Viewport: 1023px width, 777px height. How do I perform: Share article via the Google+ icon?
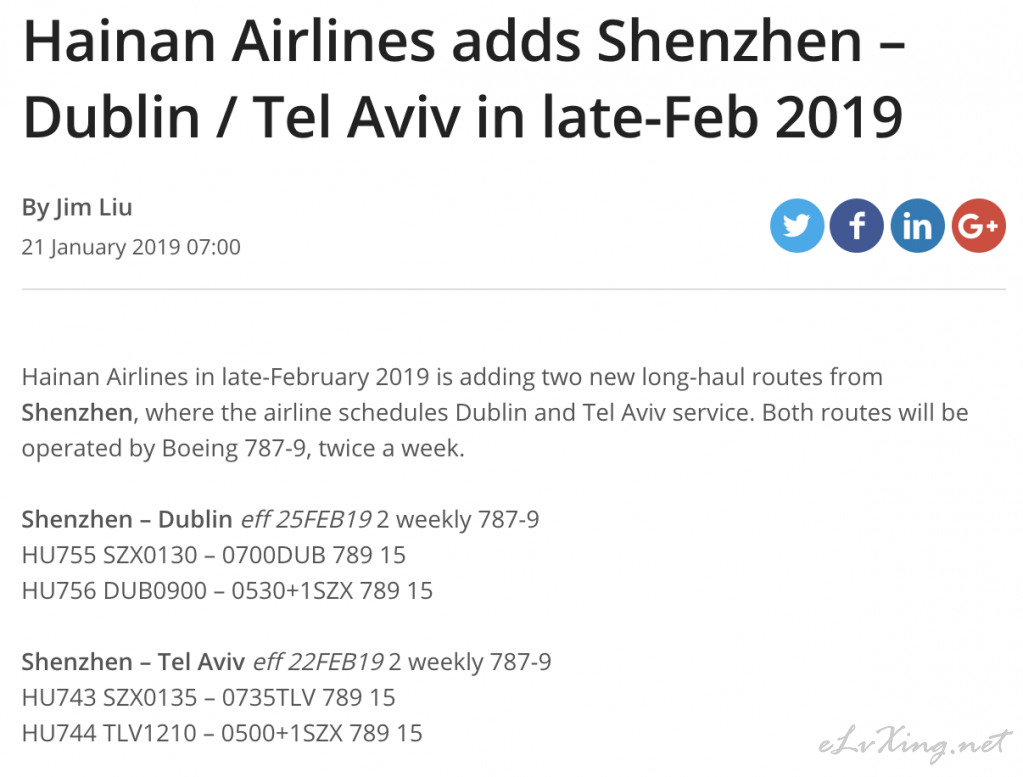tap(978, 226)
